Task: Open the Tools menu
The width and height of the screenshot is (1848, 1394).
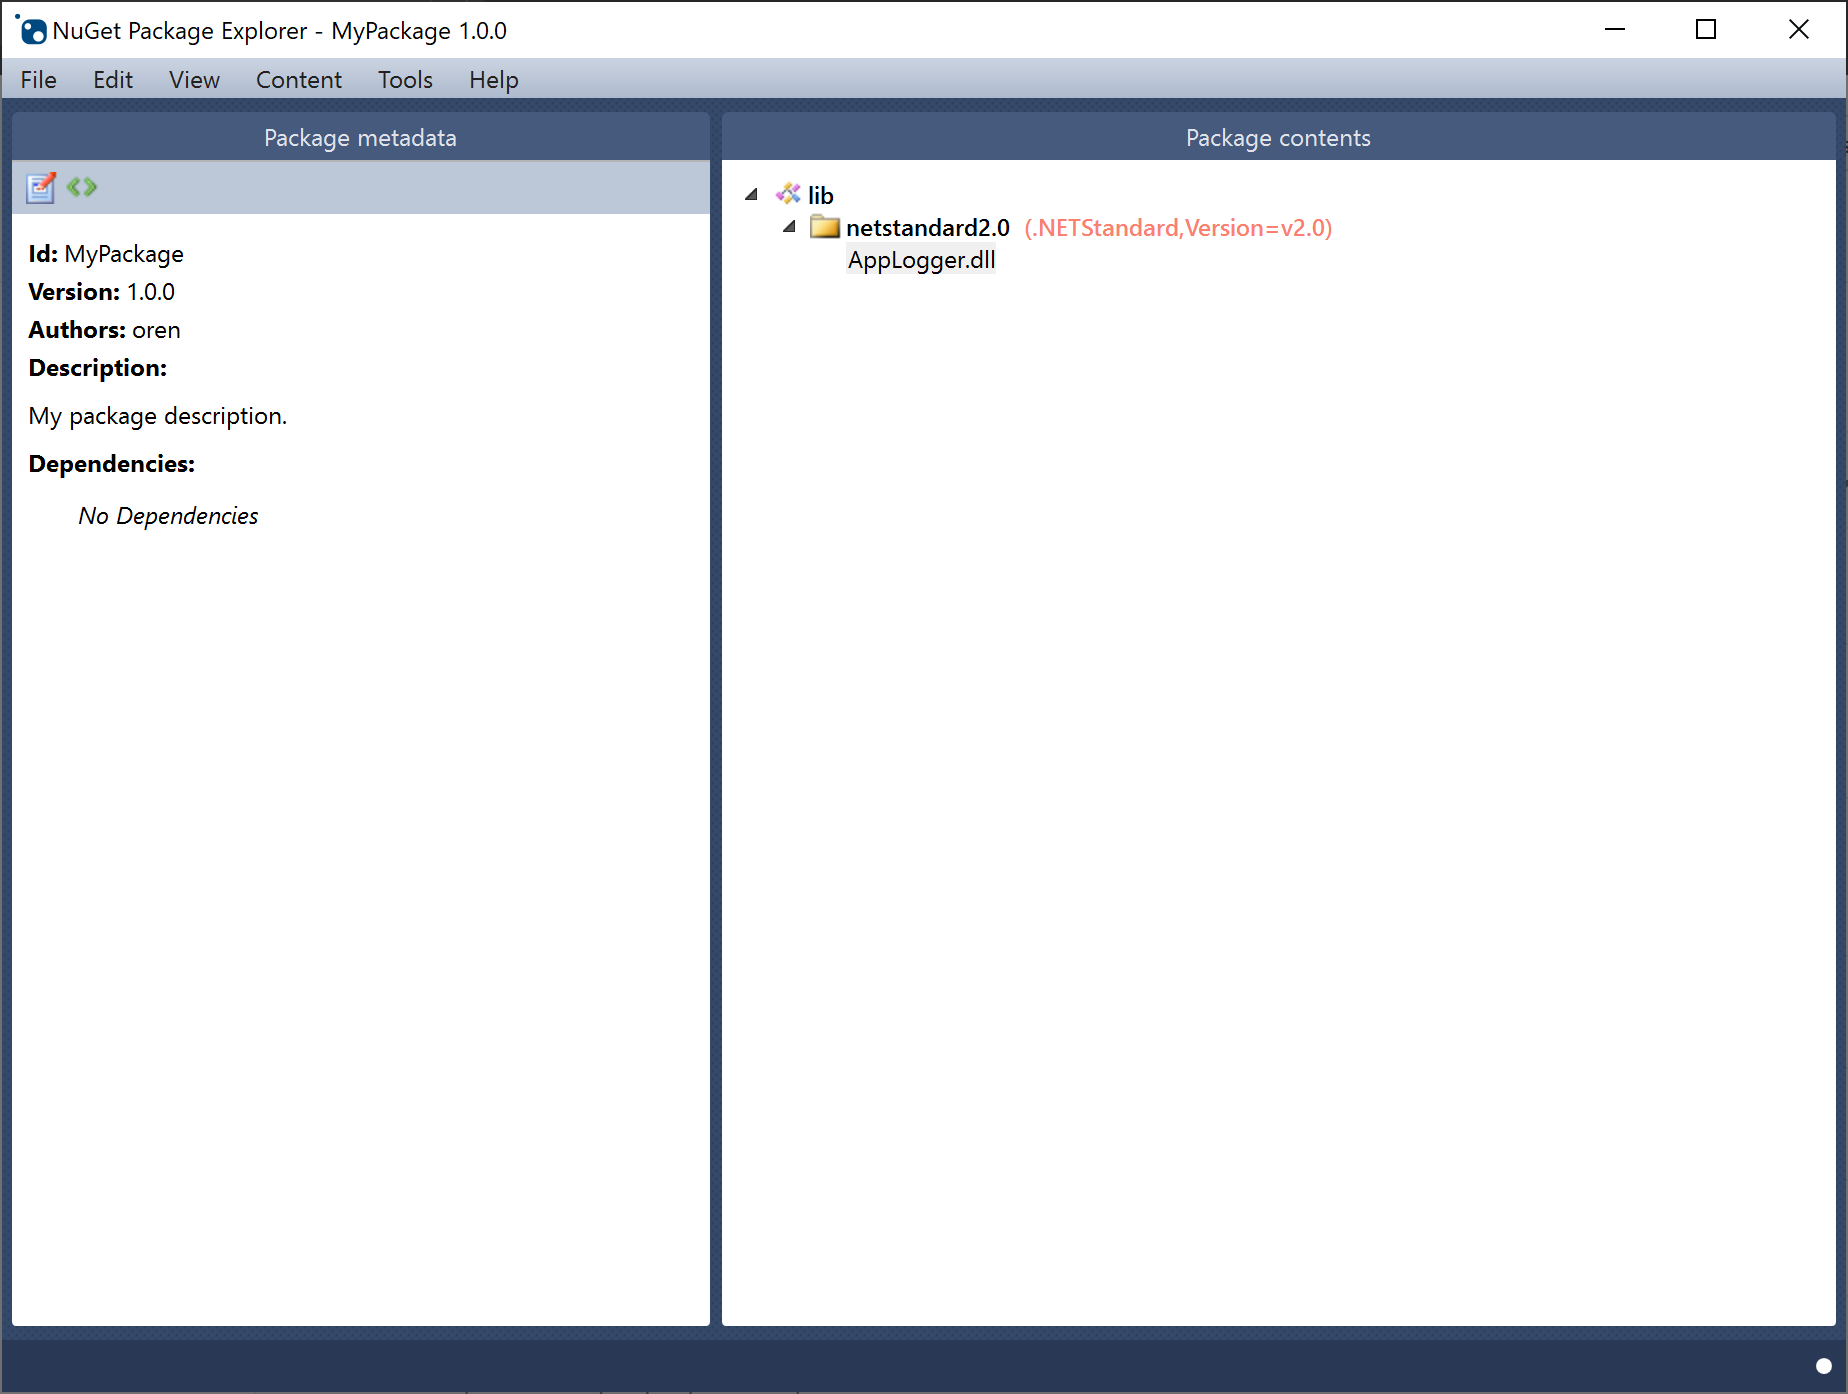Action: 405,80
